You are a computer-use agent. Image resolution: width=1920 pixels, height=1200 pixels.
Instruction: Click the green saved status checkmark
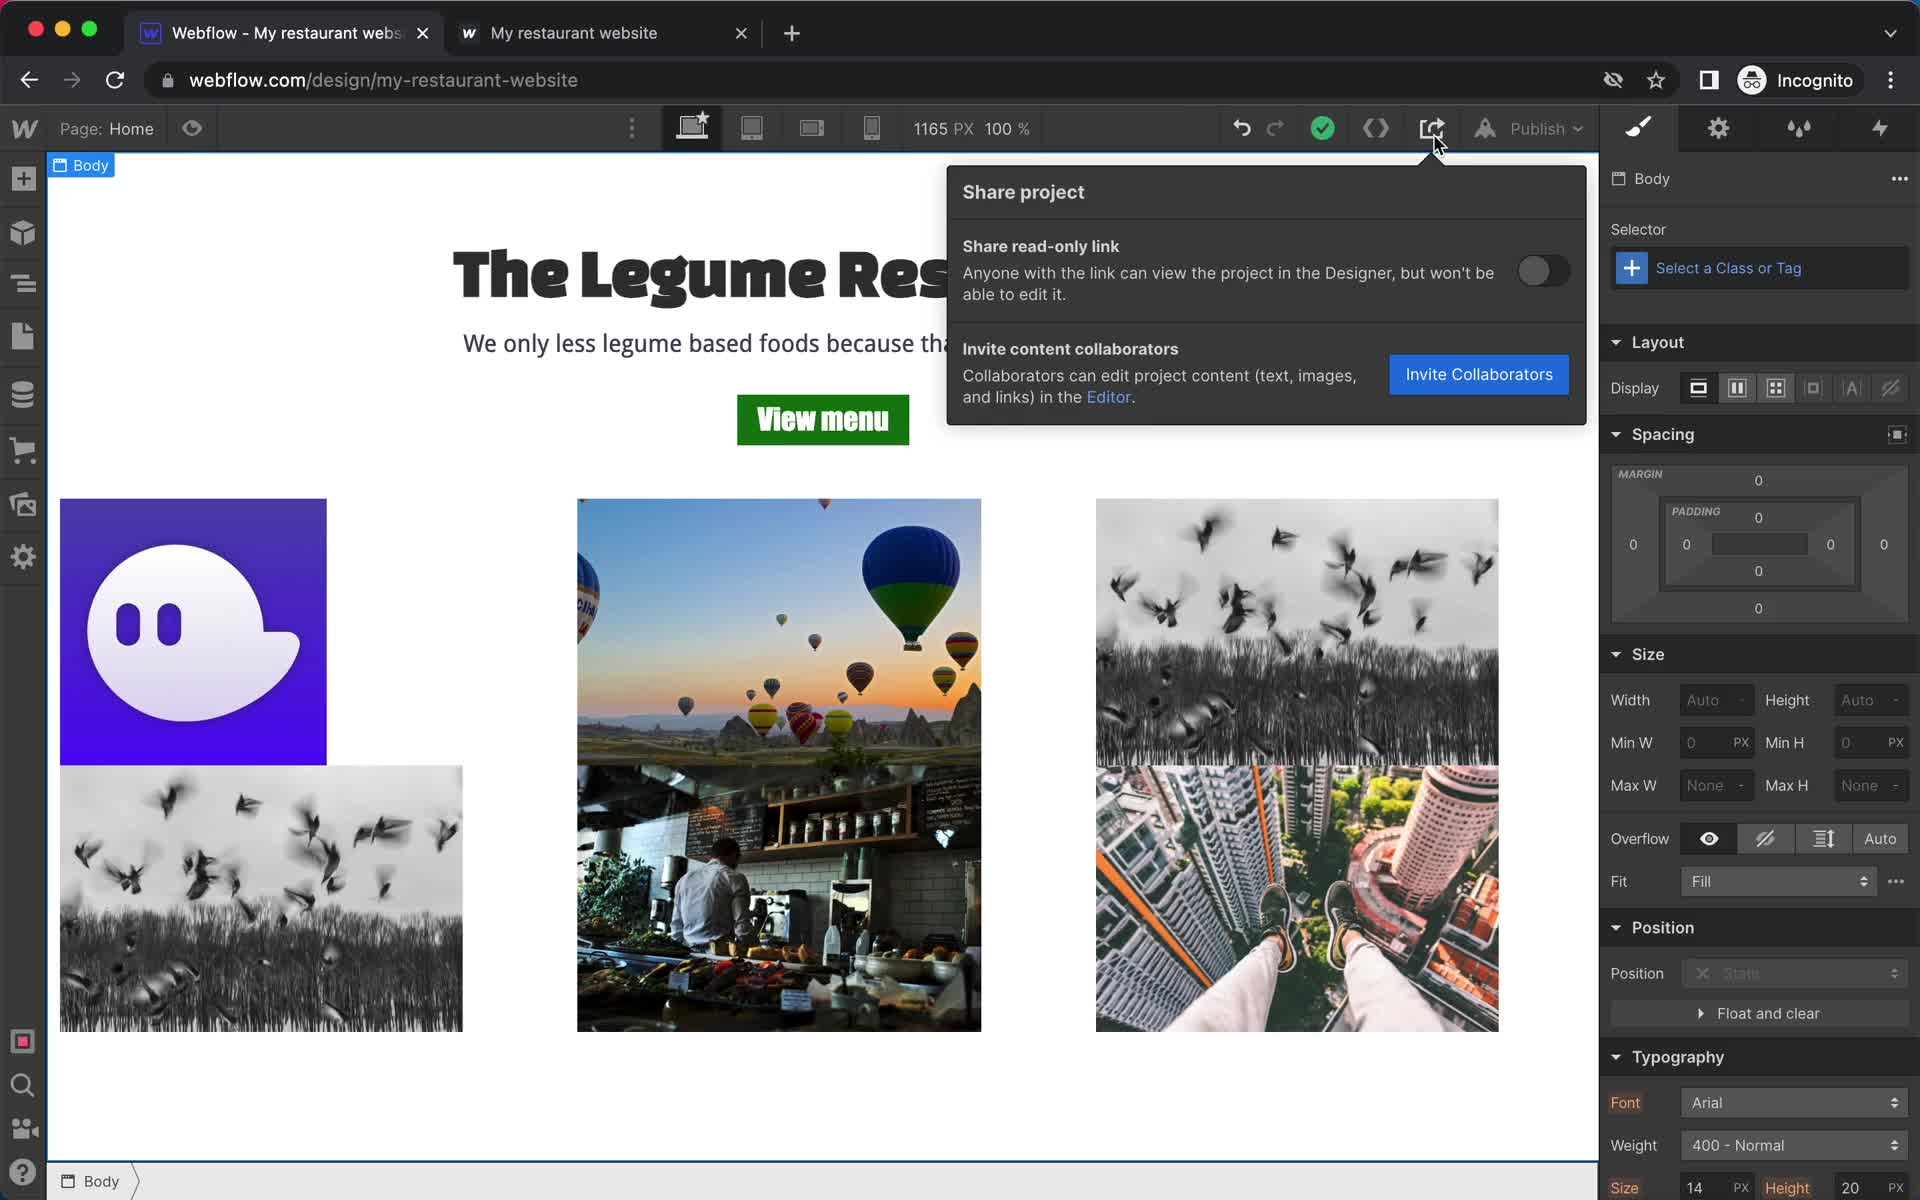coord(1322,128)
